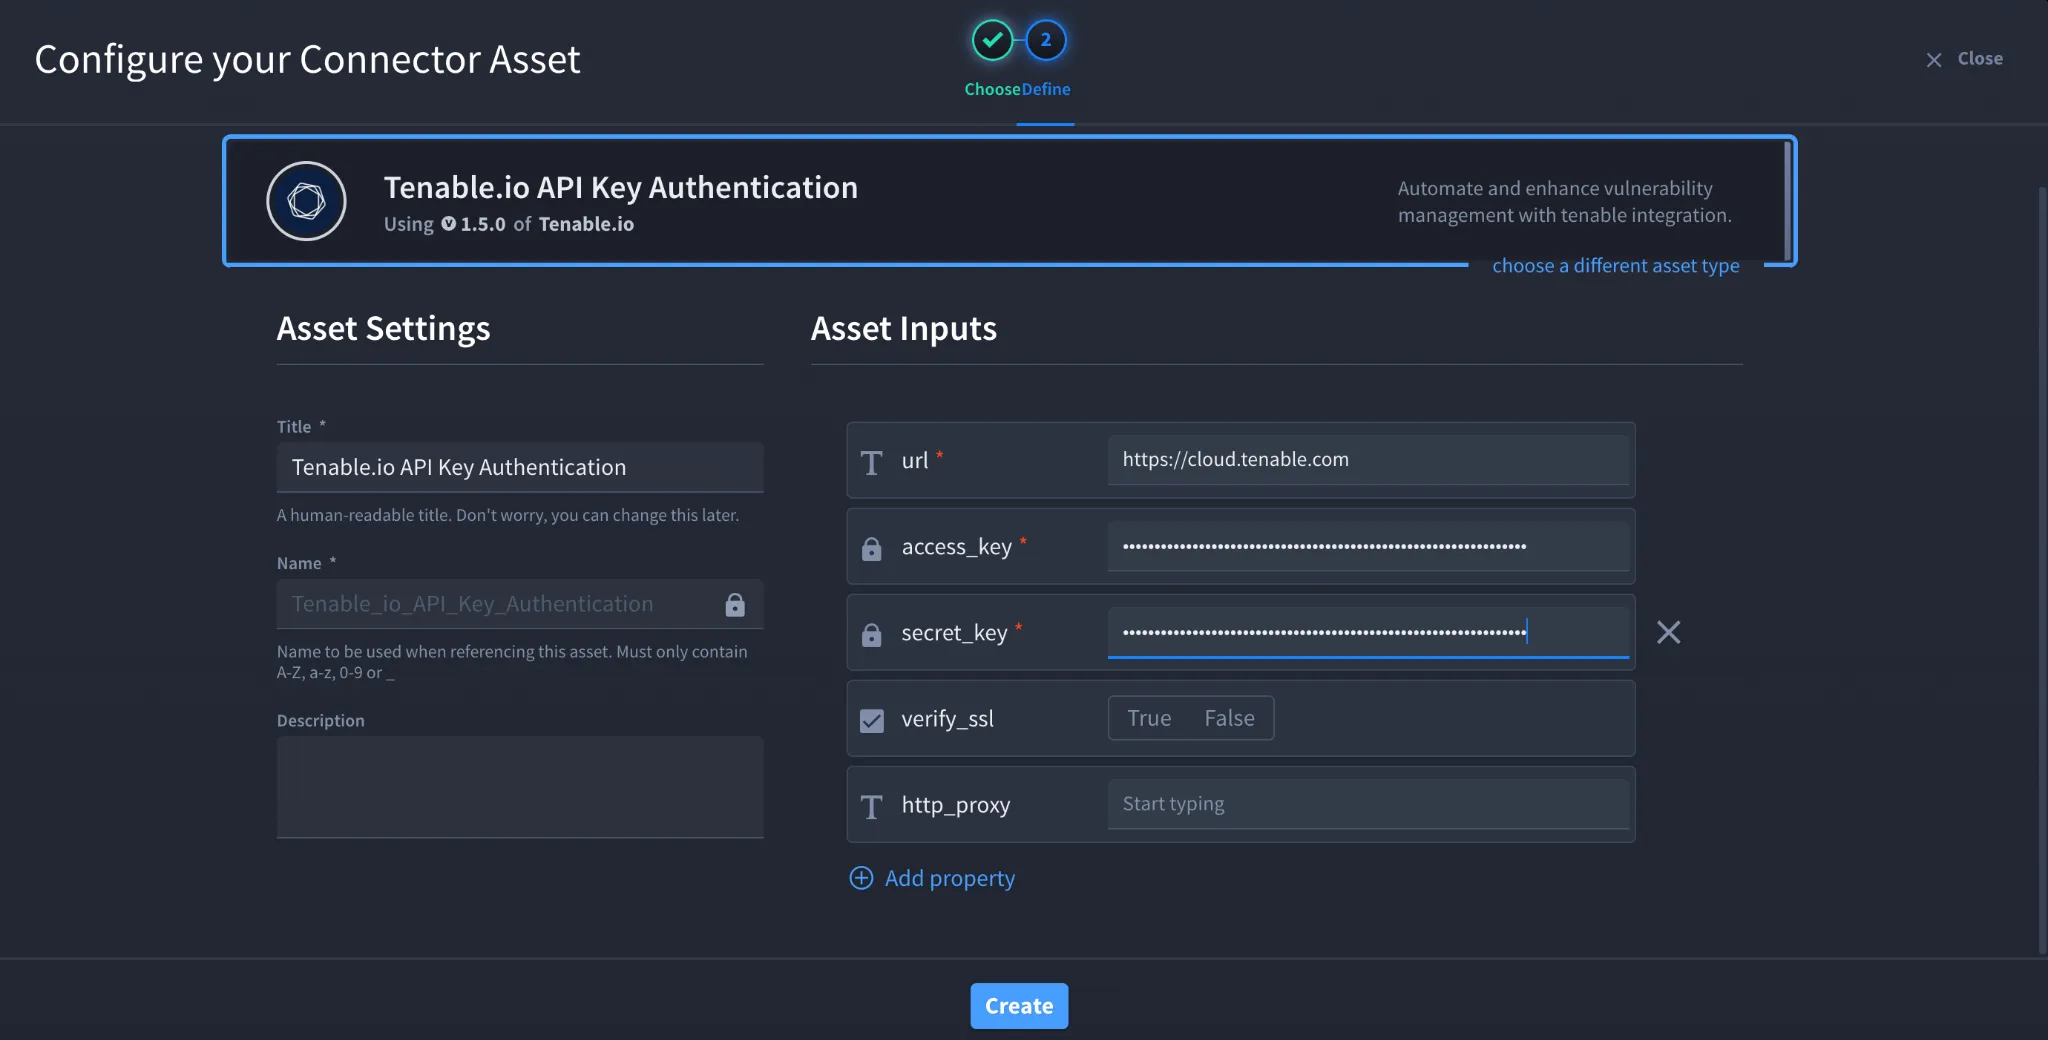Click the text type icon beside http_proxy
The height and width of the screenshot is (1040, 2048).
coord(871,806)
